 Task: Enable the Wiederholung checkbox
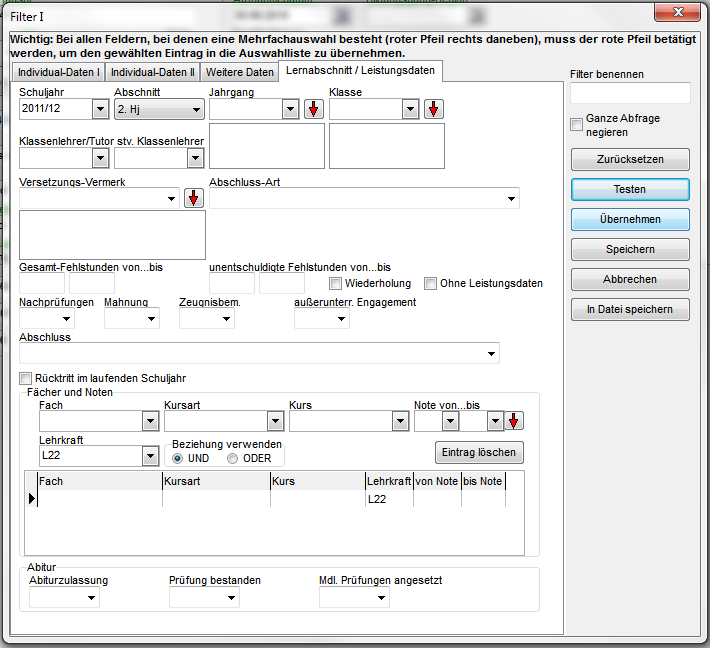[336, 283]
